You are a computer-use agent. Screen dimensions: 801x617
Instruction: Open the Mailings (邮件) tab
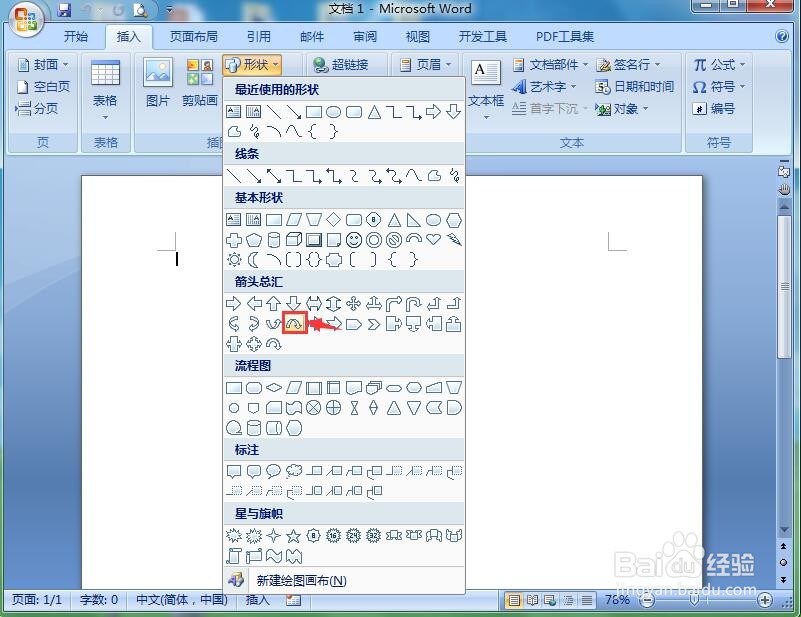click(x=312, y=36)
